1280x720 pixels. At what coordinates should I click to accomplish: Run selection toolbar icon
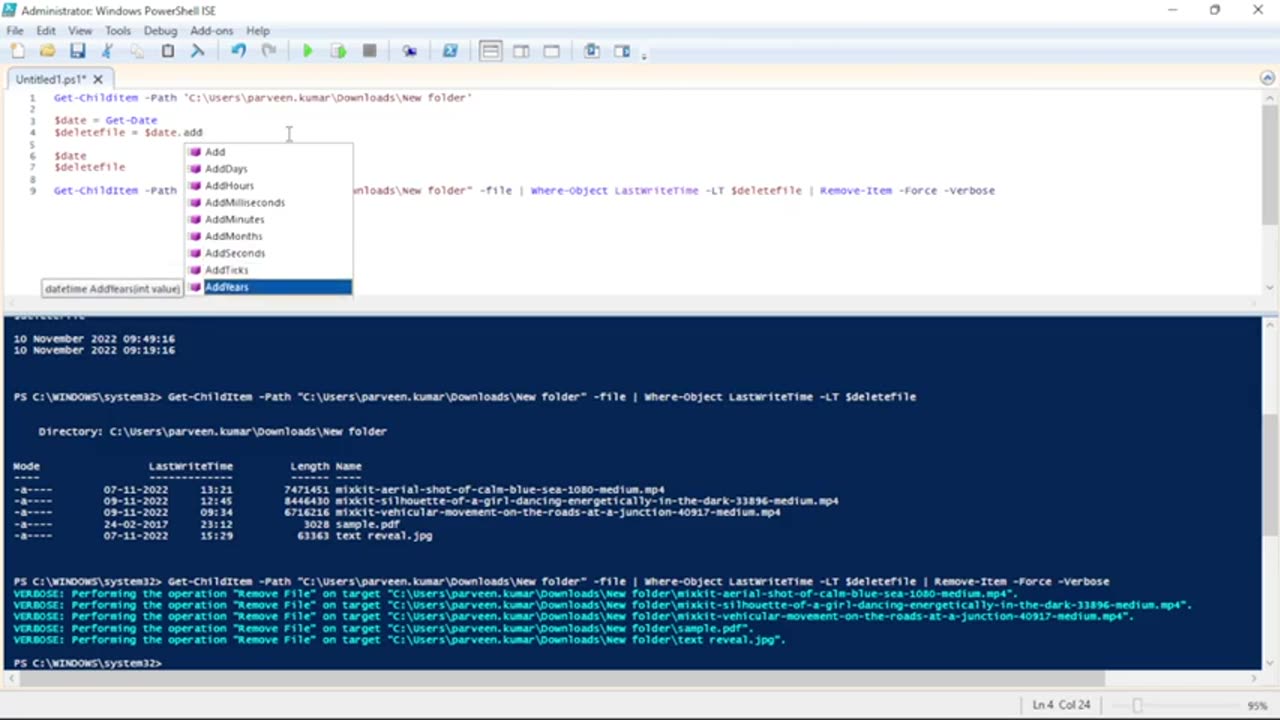[x=339, y=51]
